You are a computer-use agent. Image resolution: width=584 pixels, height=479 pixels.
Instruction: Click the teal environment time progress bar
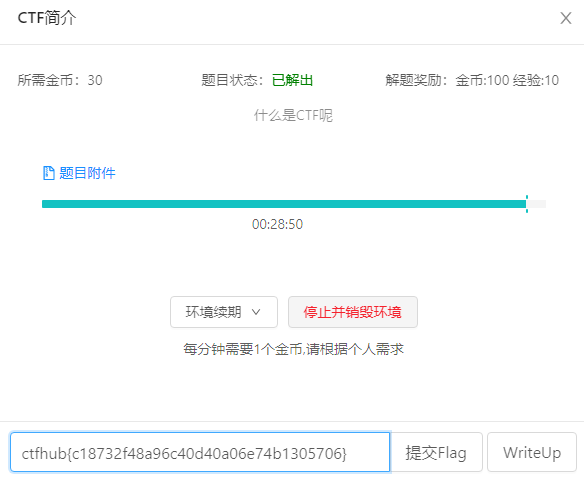point(294,204)
